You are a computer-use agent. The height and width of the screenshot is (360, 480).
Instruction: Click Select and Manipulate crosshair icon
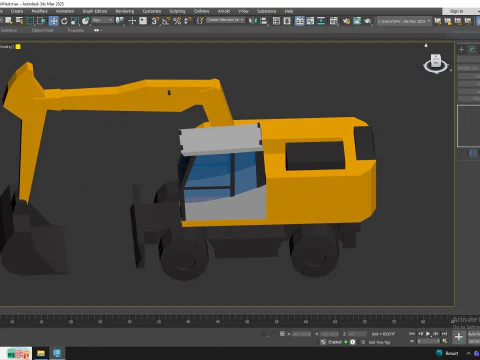pyautogui.click(x=132, y=21)
